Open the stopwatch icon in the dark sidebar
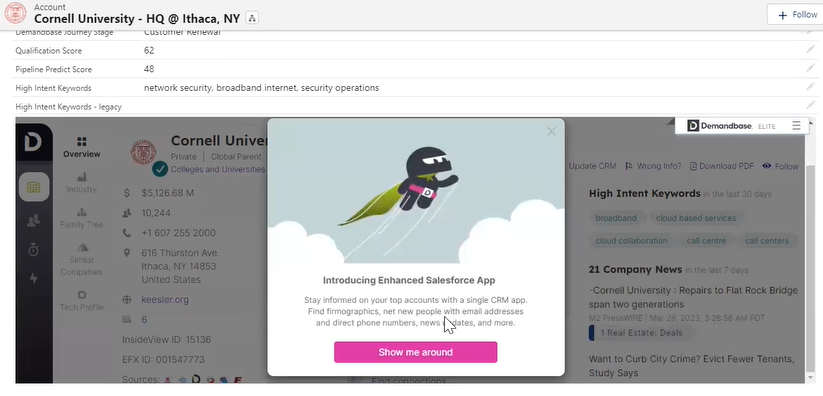 (34, 249)
